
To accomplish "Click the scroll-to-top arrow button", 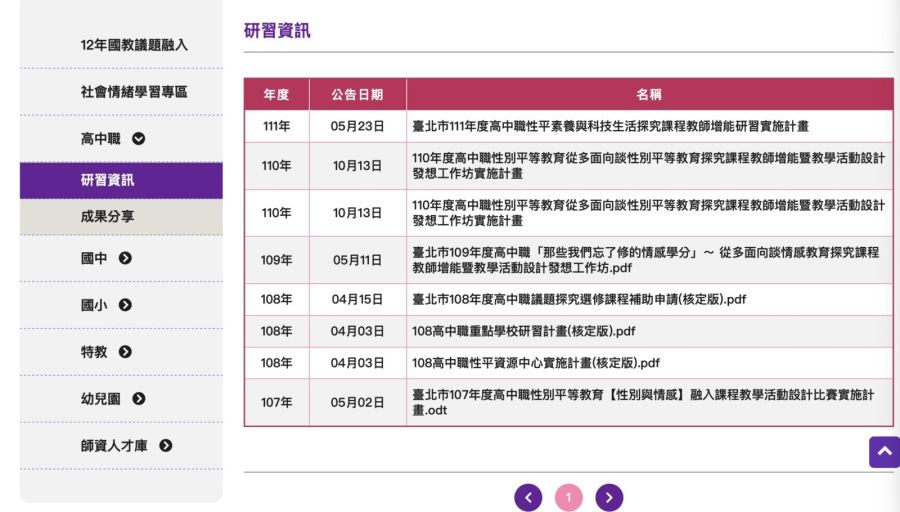I will pyautogui.click(x=885, y=452).
